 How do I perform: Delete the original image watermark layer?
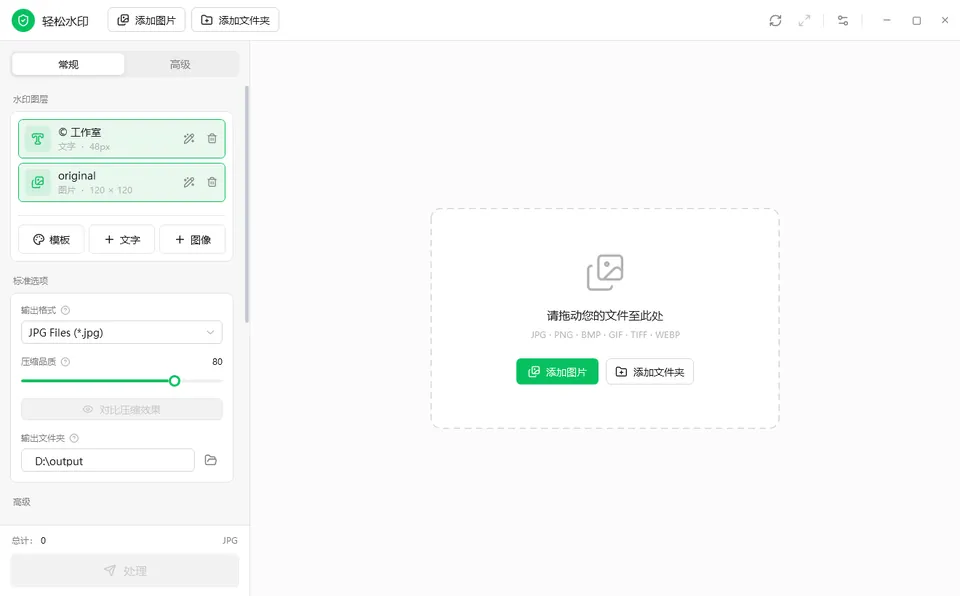[212, 183]
